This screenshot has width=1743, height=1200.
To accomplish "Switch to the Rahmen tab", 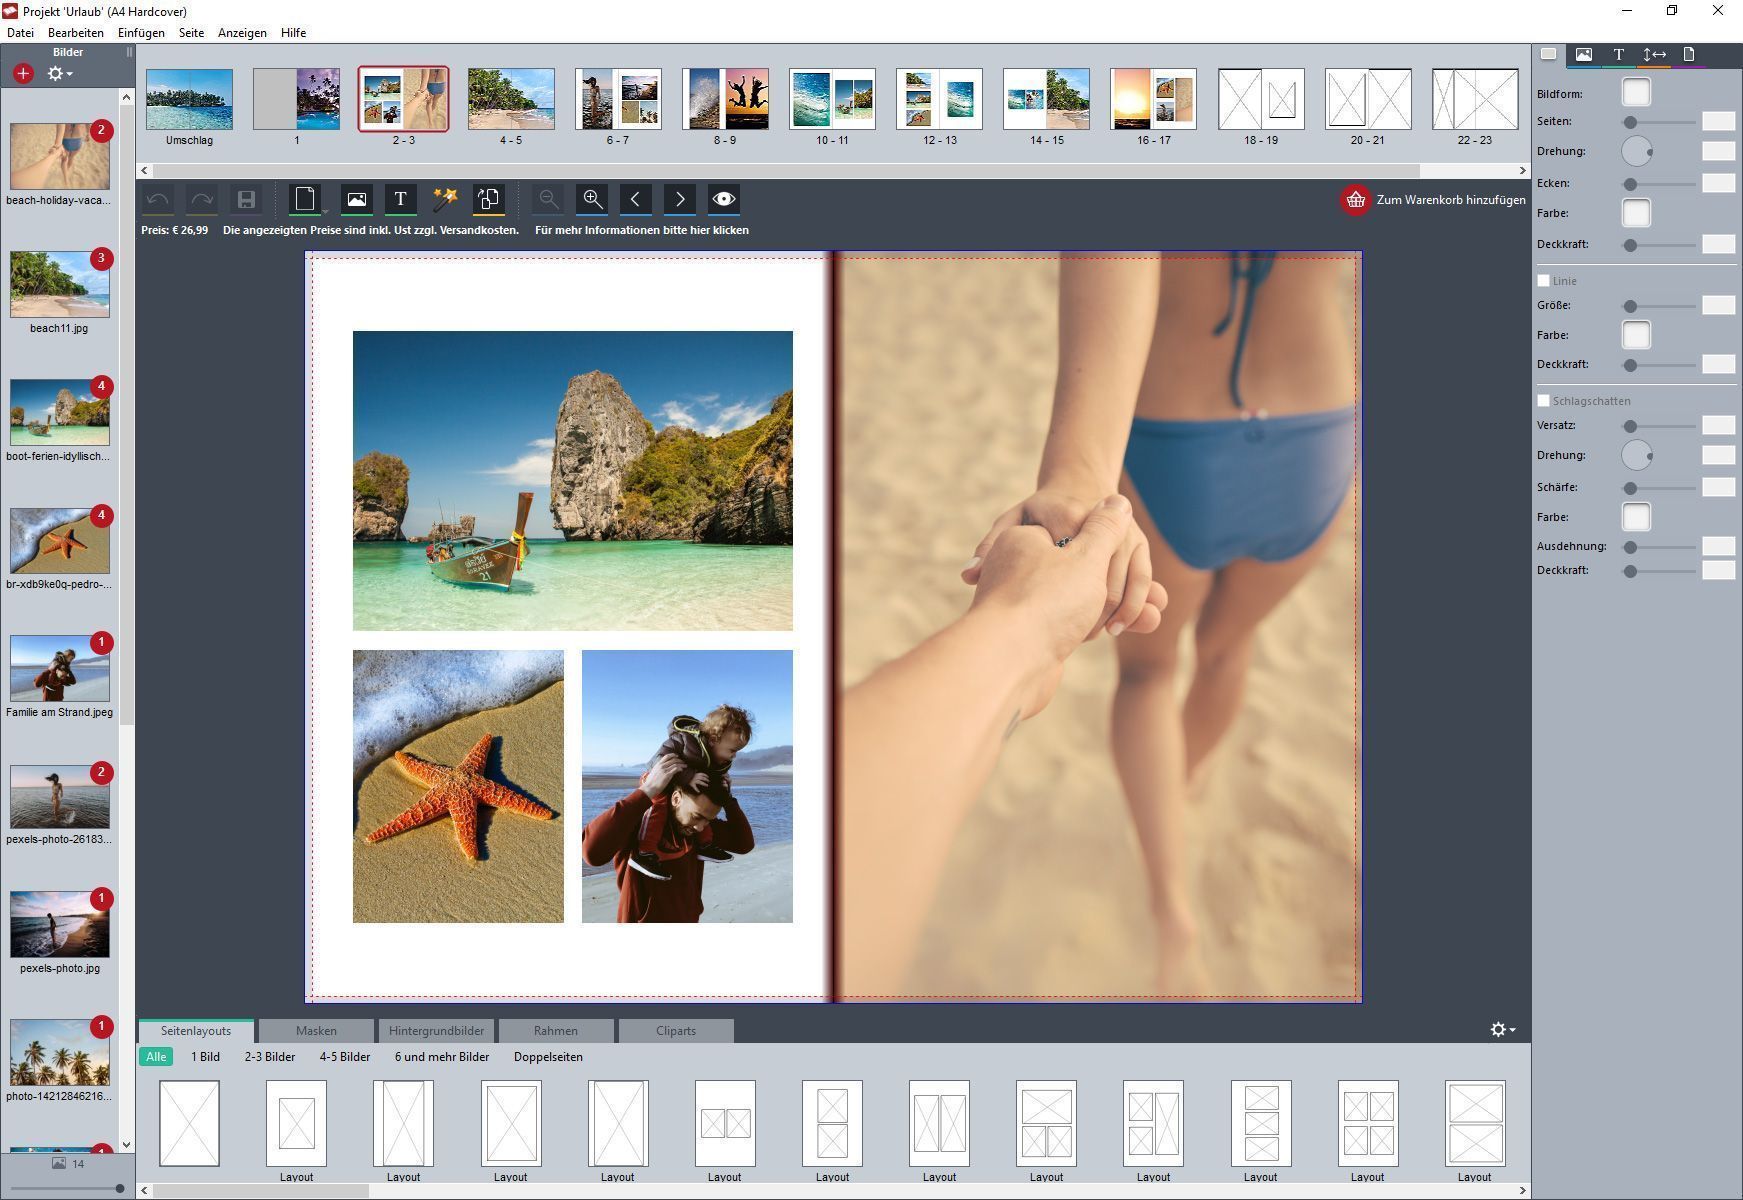I will pyautogui.click(x=556, y=1031).
